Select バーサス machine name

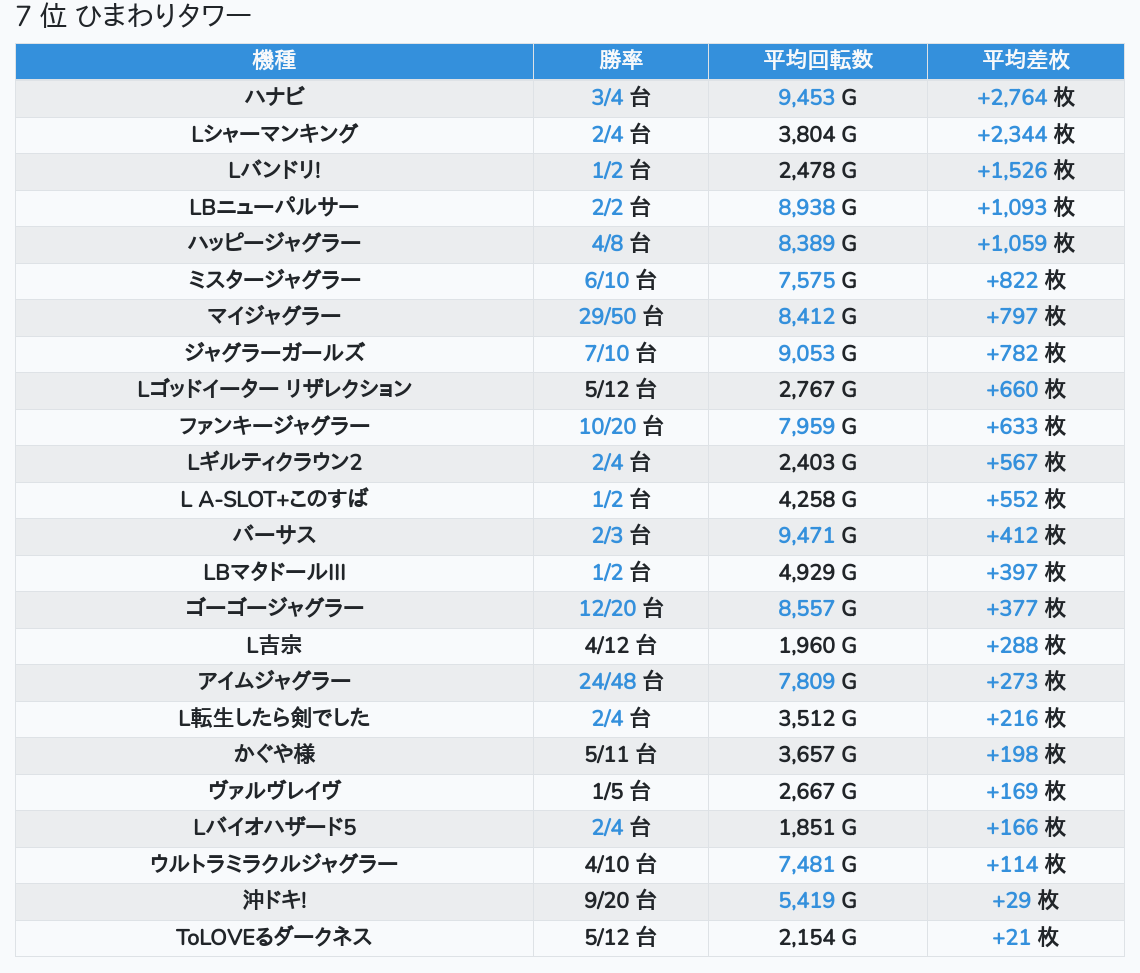pyautogui.click(x=274, y=535)
